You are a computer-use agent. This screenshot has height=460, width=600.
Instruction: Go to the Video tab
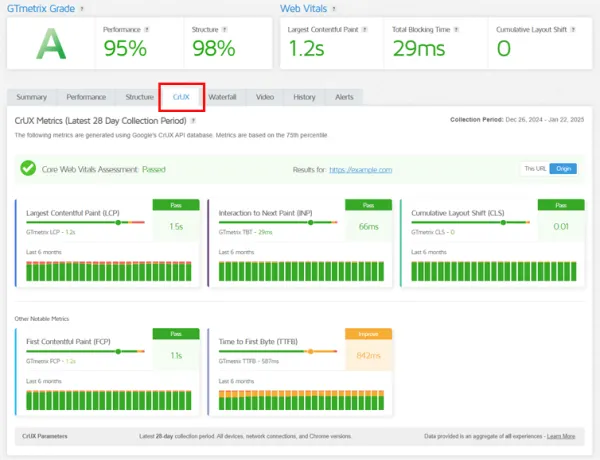(x=265, y=97)
